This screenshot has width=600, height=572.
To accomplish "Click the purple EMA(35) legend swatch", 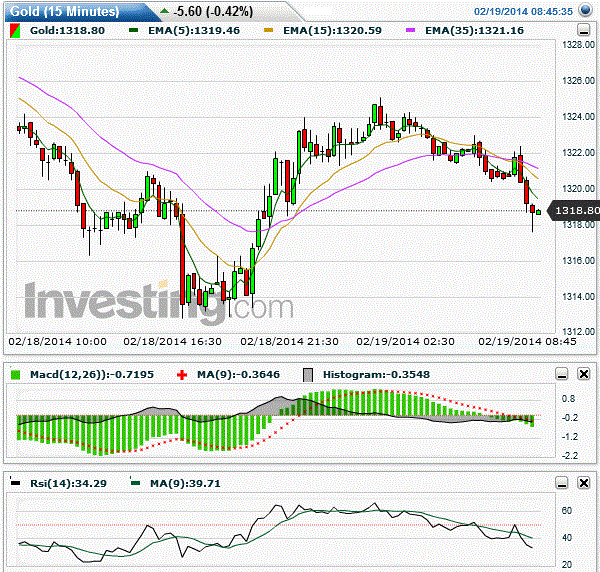I will pos(411,30).
